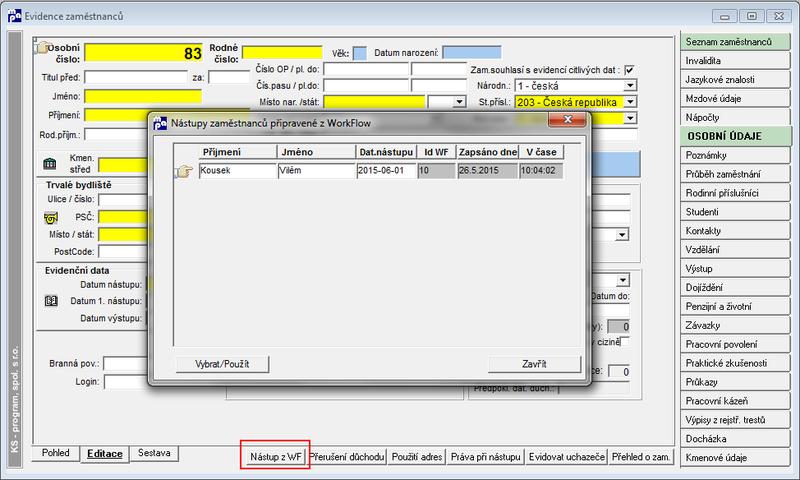Open the Kontakty section
This screenshot has height=480, width=800.
coord(735,231)
